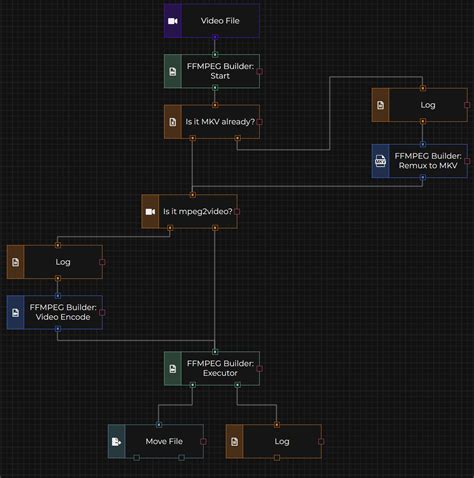The width and height of the screenshot is (474, 478).
Task: Click the Video File node output connector
Action: 215,37
